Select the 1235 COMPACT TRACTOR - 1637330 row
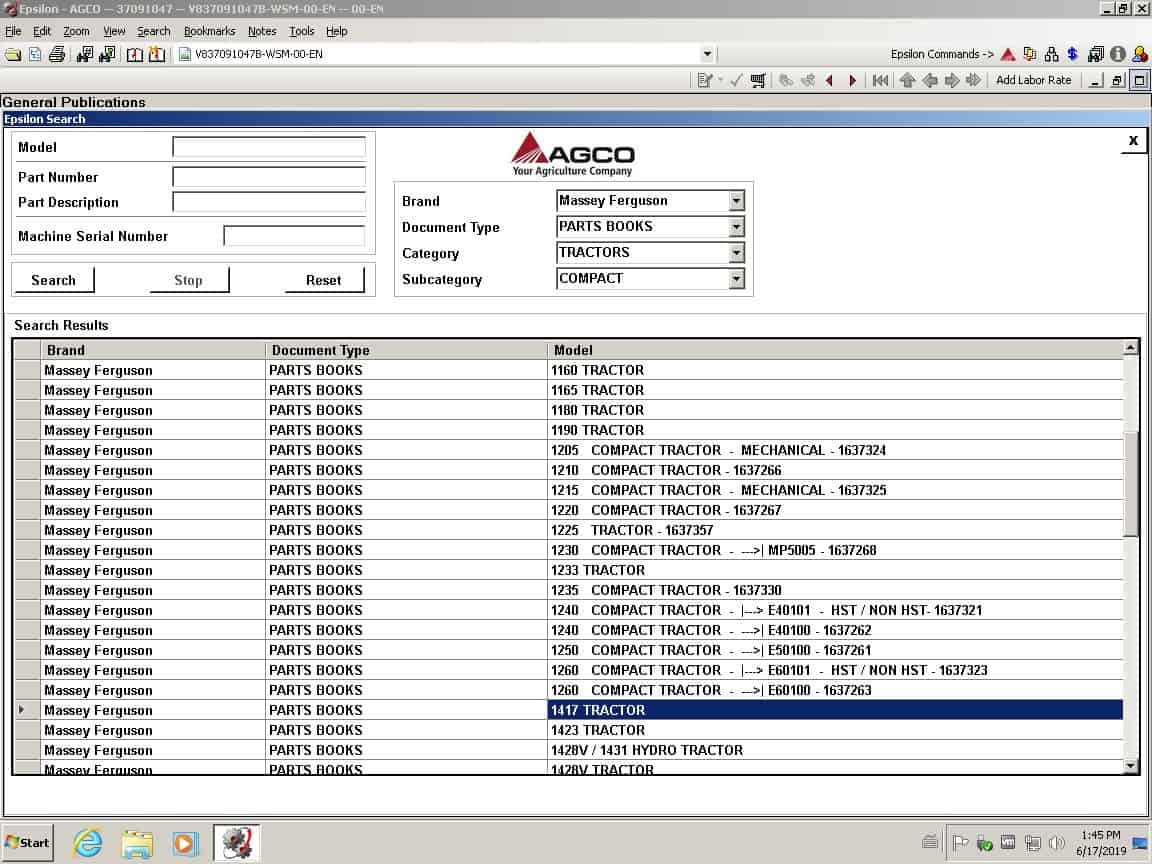Viewport: 1152px width, 864px height. (x=569, y=590)
